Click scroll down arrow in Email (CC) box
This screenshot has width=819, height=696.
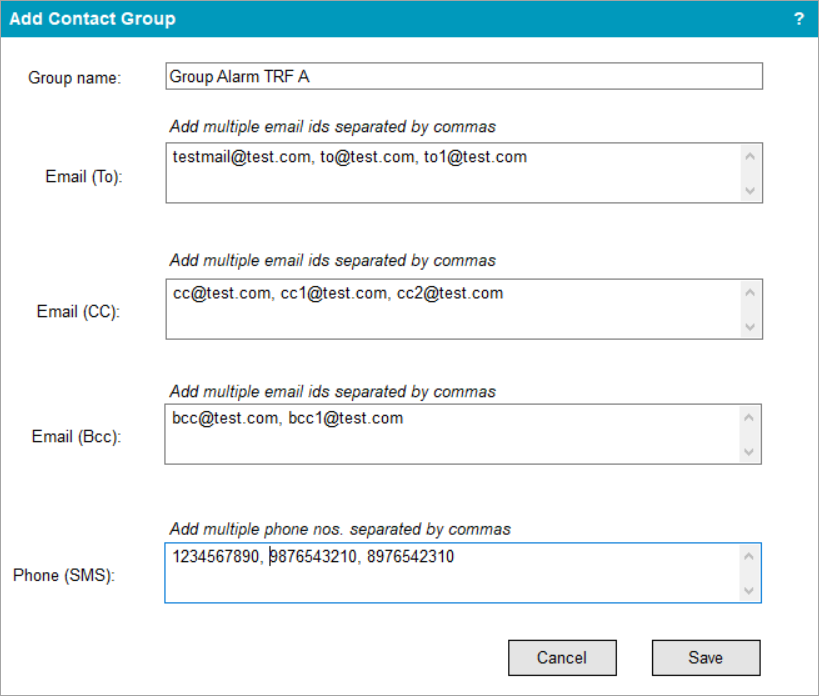click(x=750, y=327)
